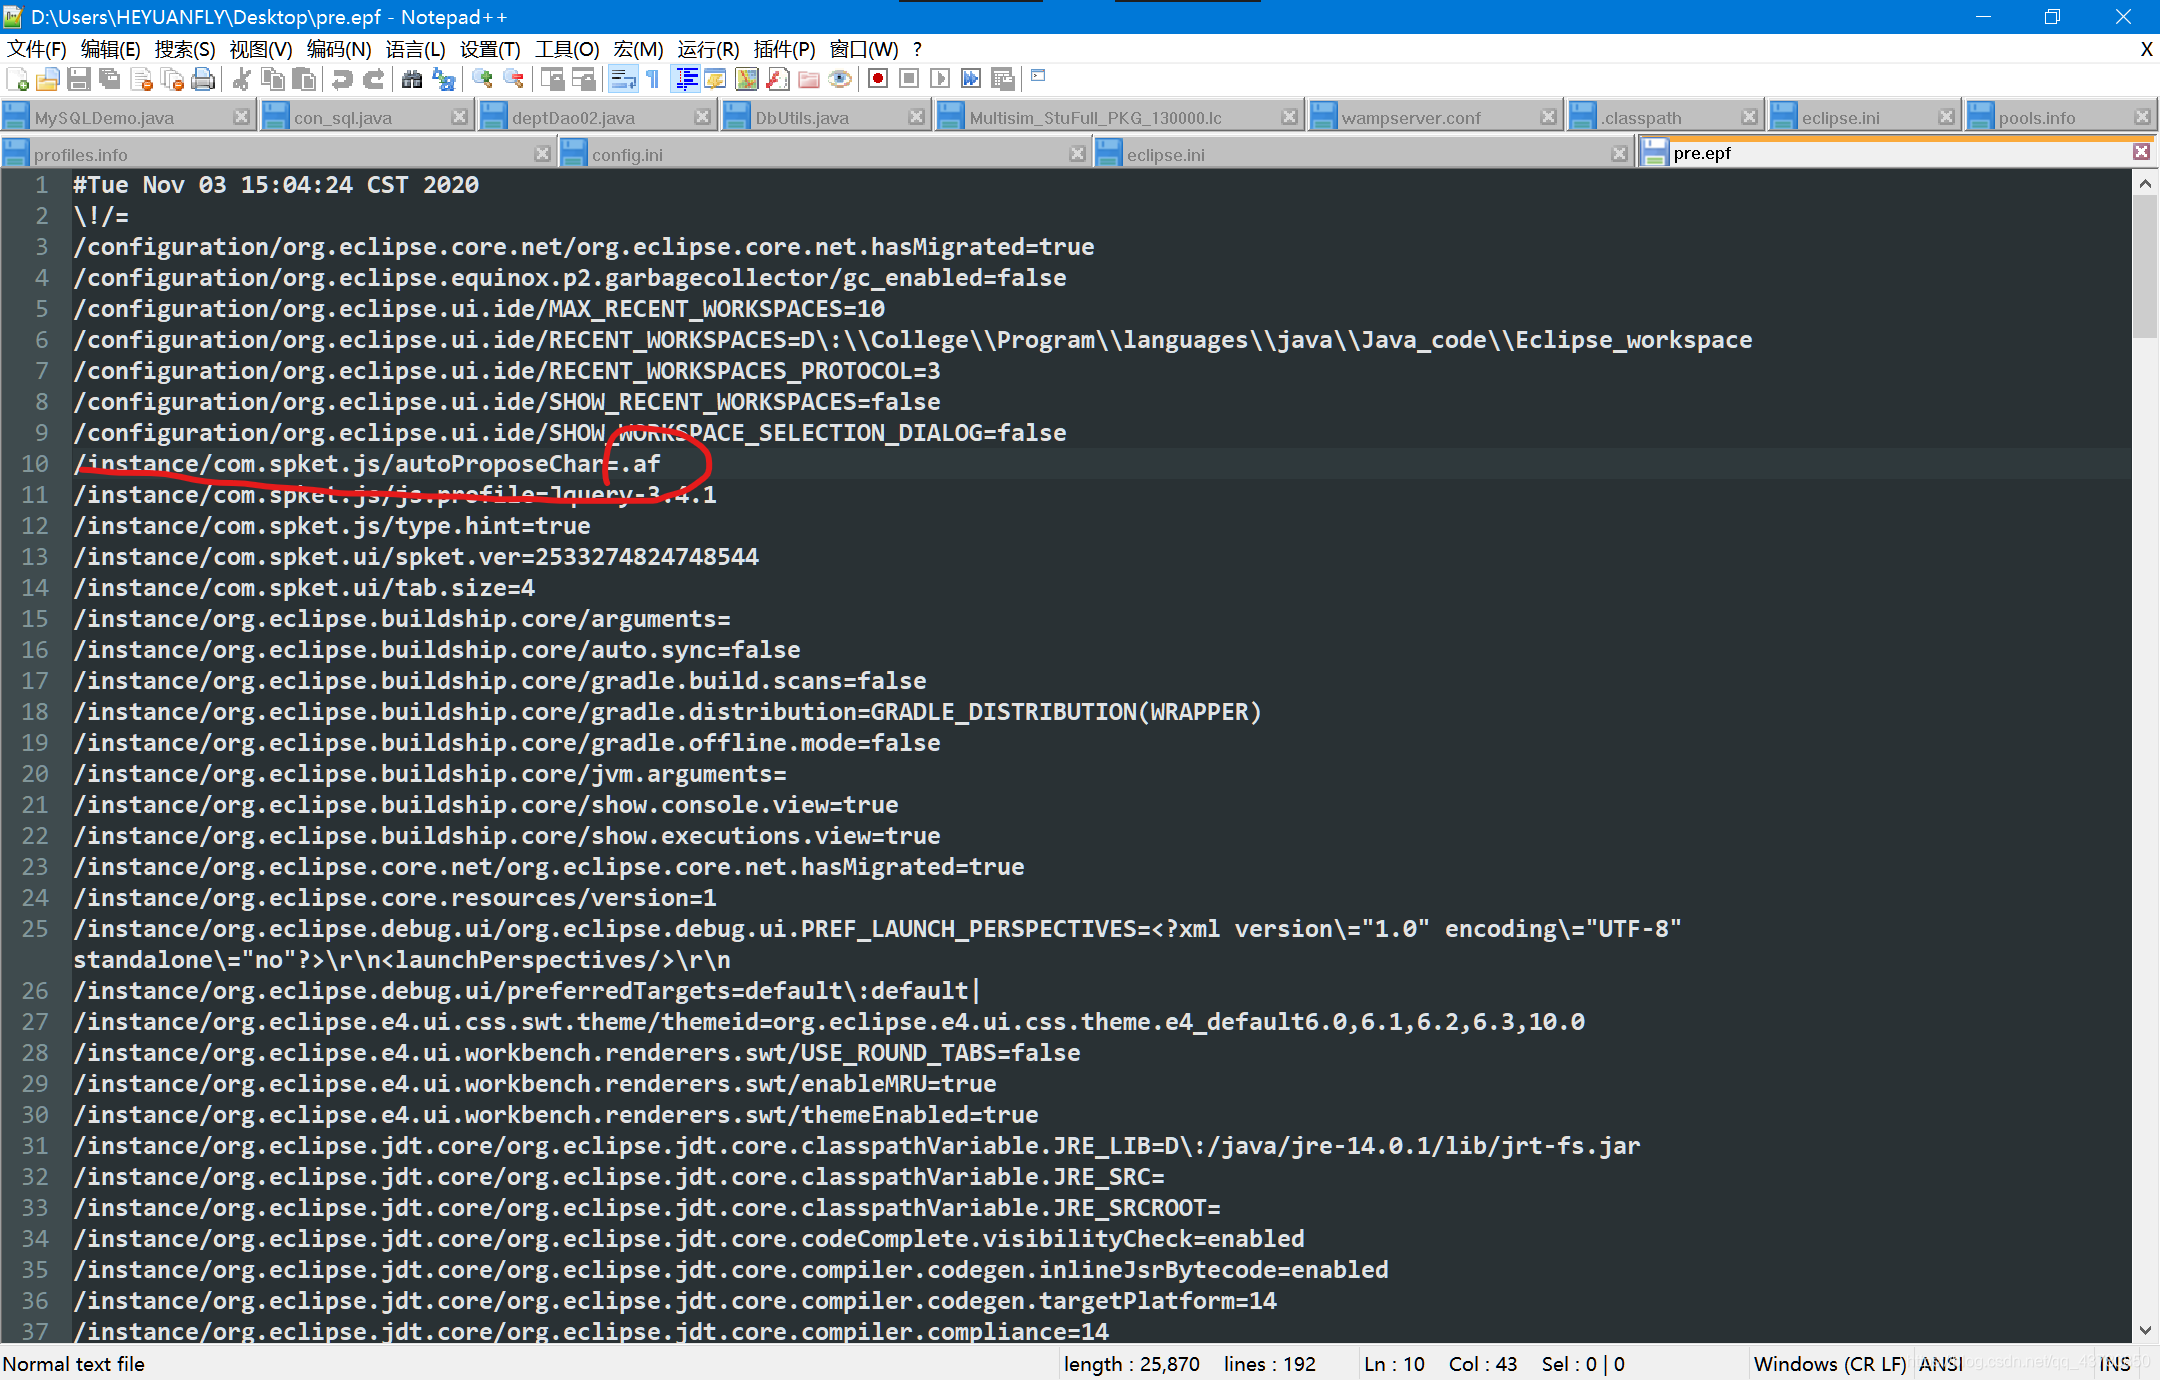Open the Document Map panel icon
Screen dimensions: 2160x1380
point(746,80)
